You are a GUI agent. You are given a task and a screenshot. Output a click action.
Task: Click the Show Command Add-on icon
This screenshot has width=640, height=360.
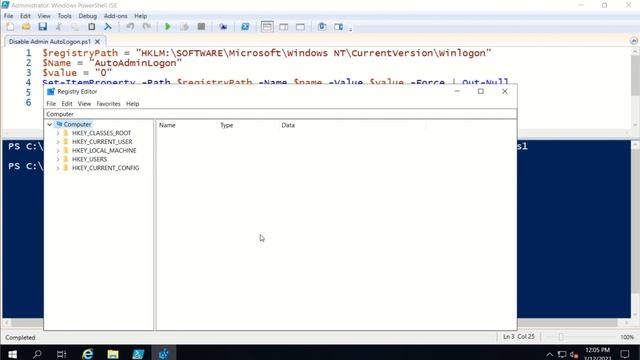(x=338, y=27)
